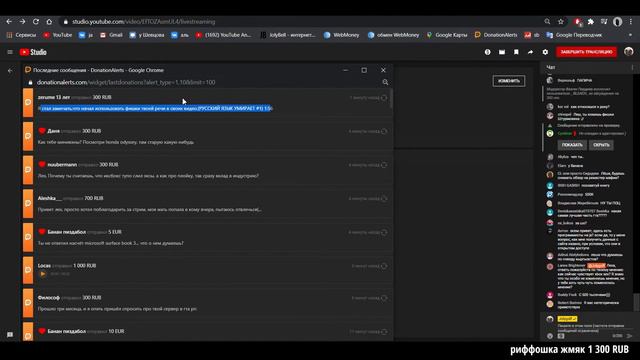Viewport: 640px width, 360px height.
Task: Open the chat panel three-dot options
Action: pos(632,67)
